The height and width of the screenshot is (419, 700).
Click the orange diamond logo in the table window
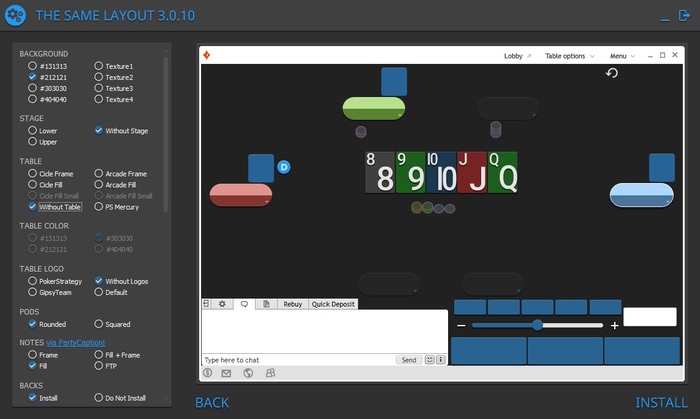[x=206, y=55]
